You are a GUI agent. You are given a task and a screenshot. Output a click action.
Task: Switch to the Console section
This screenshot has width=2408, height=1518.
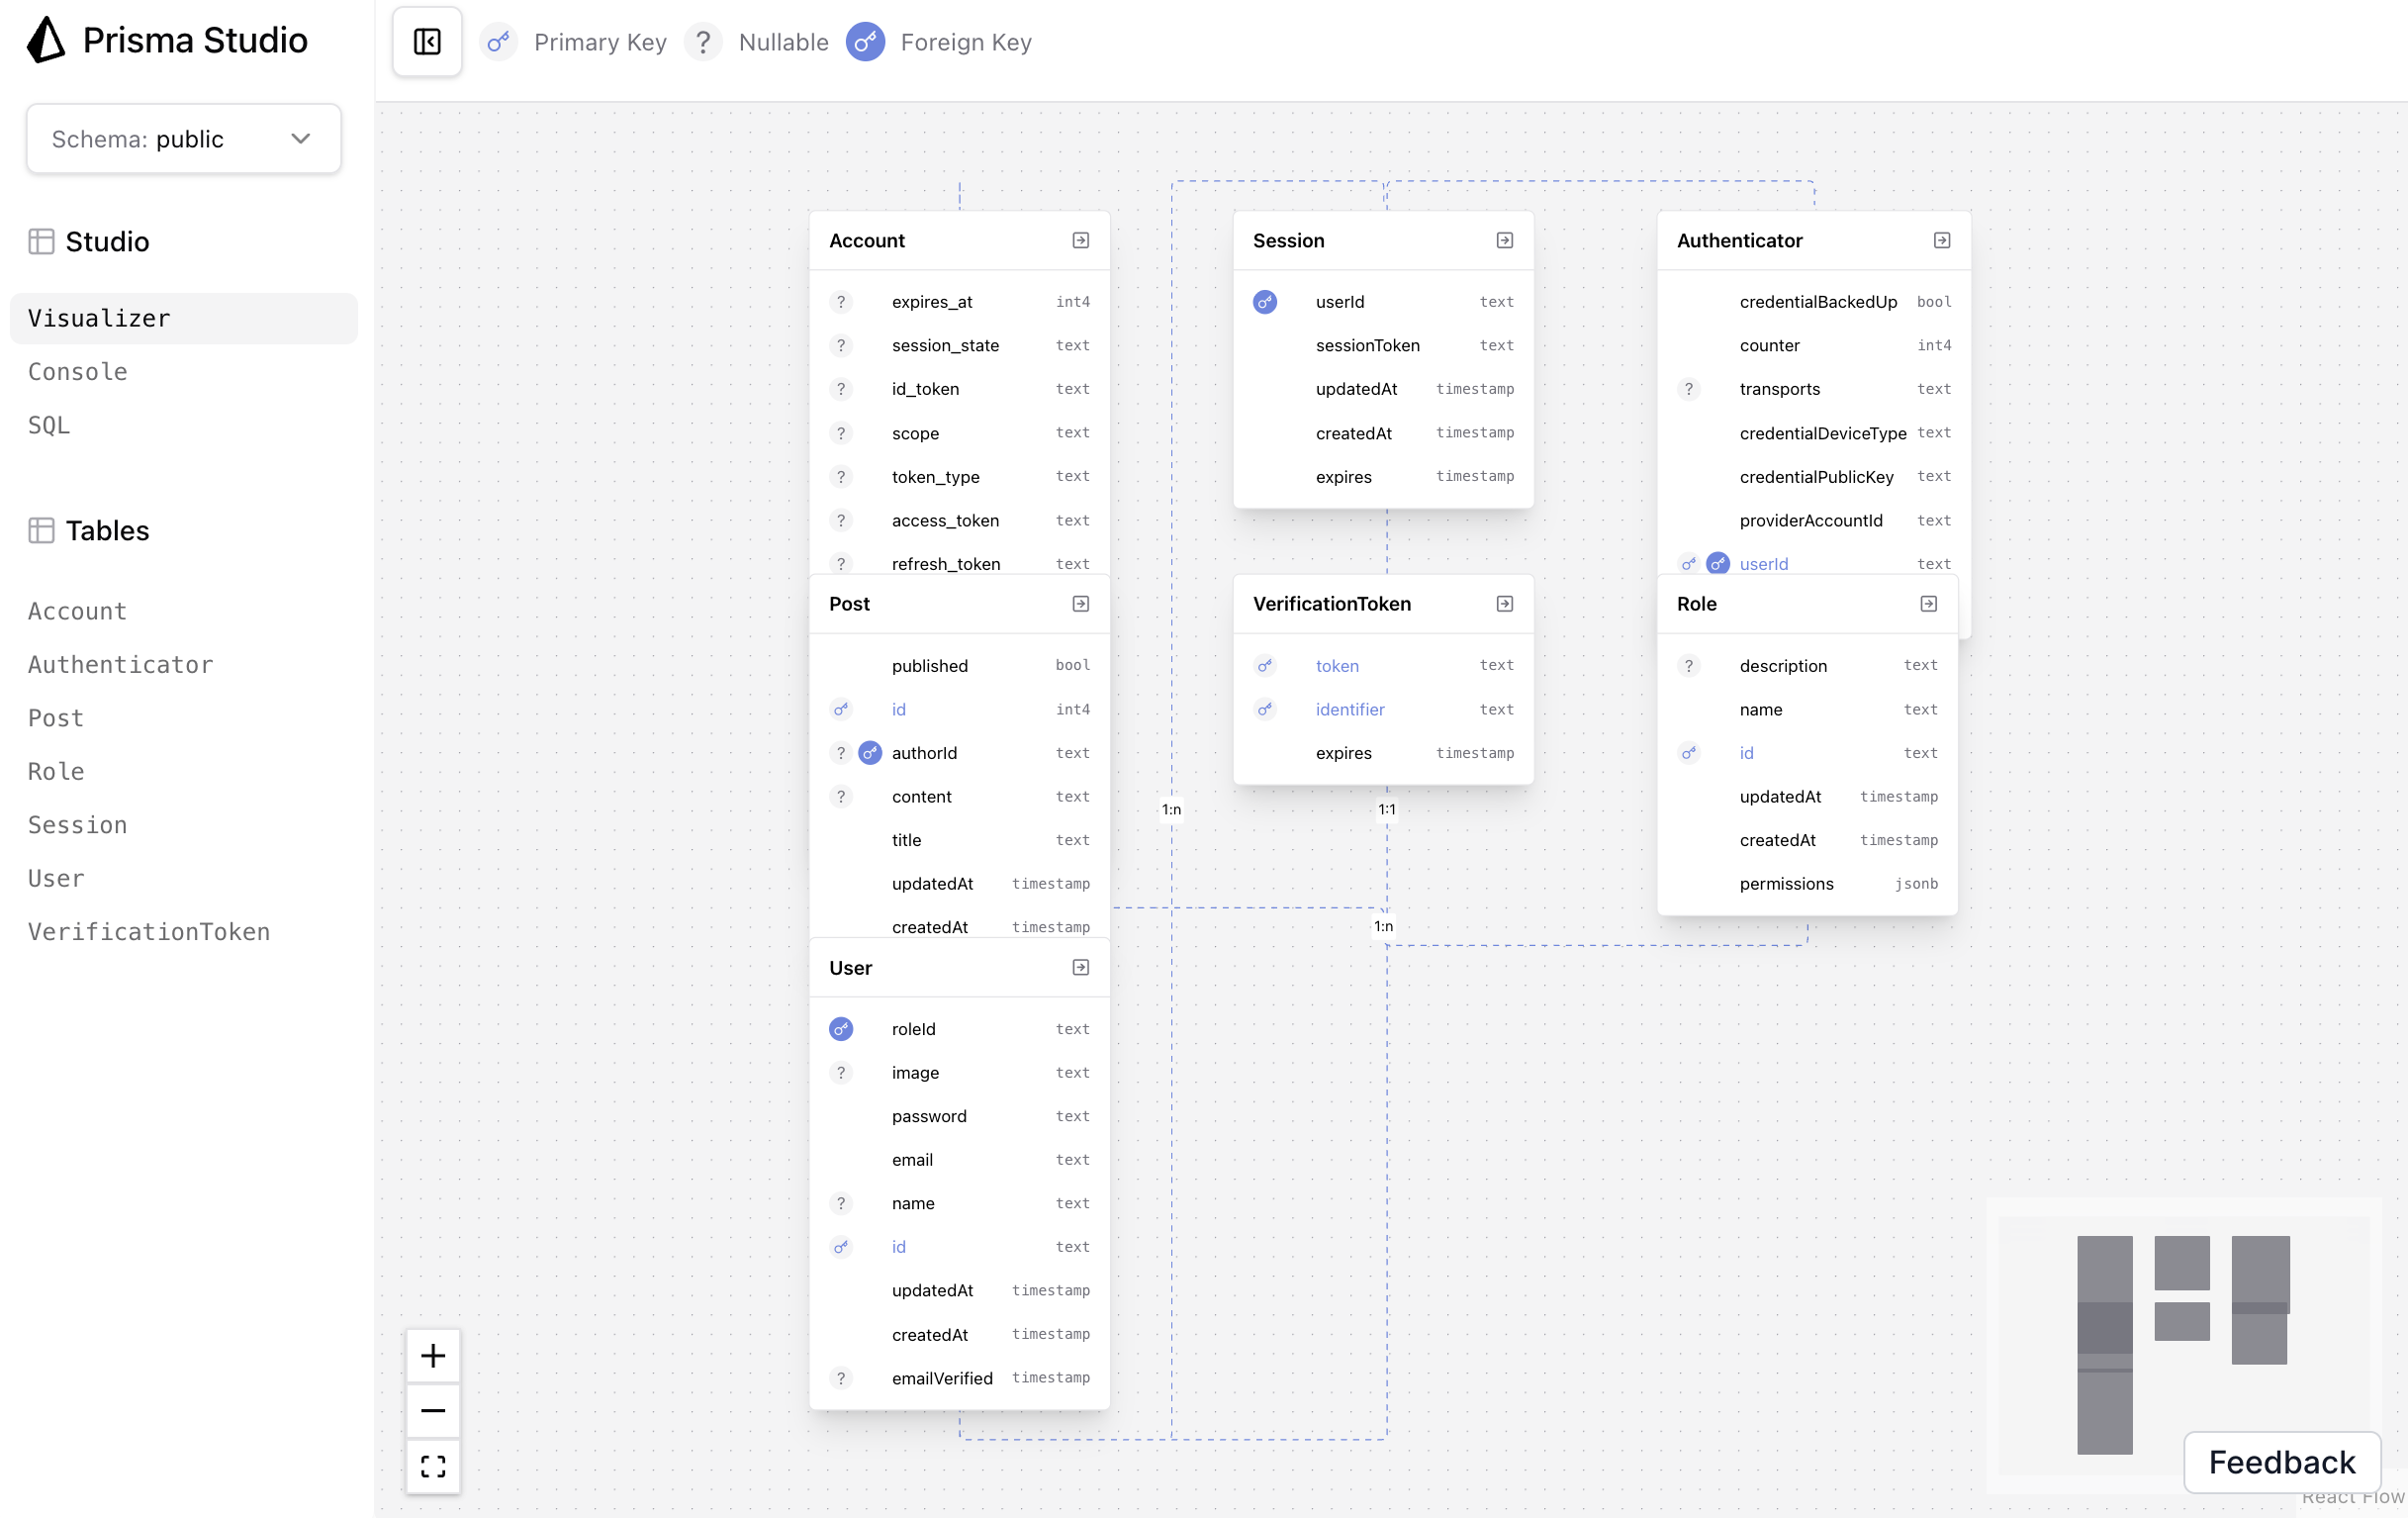point(78,372)
